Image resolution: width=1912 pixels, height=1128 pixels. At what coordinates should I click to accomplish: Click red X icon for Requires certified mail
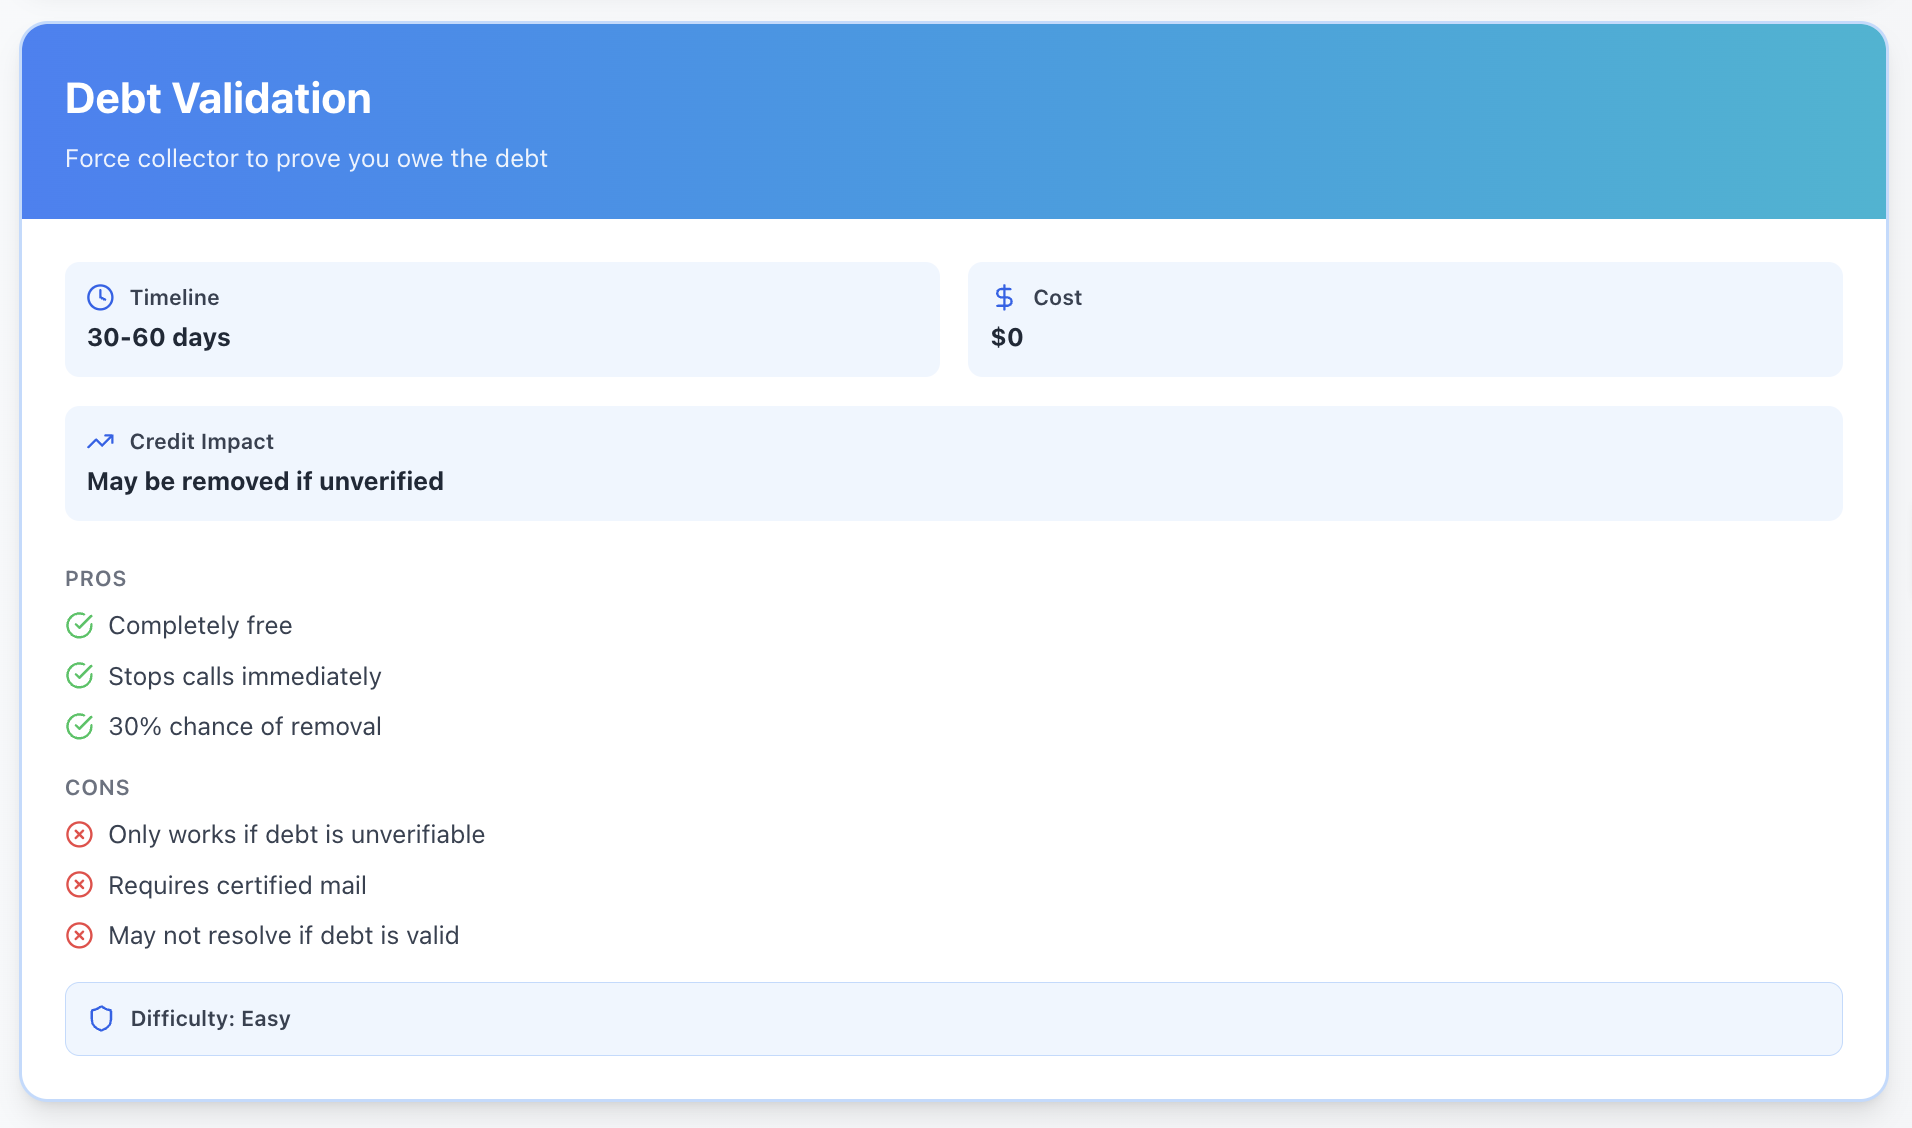tap(79, 885)
